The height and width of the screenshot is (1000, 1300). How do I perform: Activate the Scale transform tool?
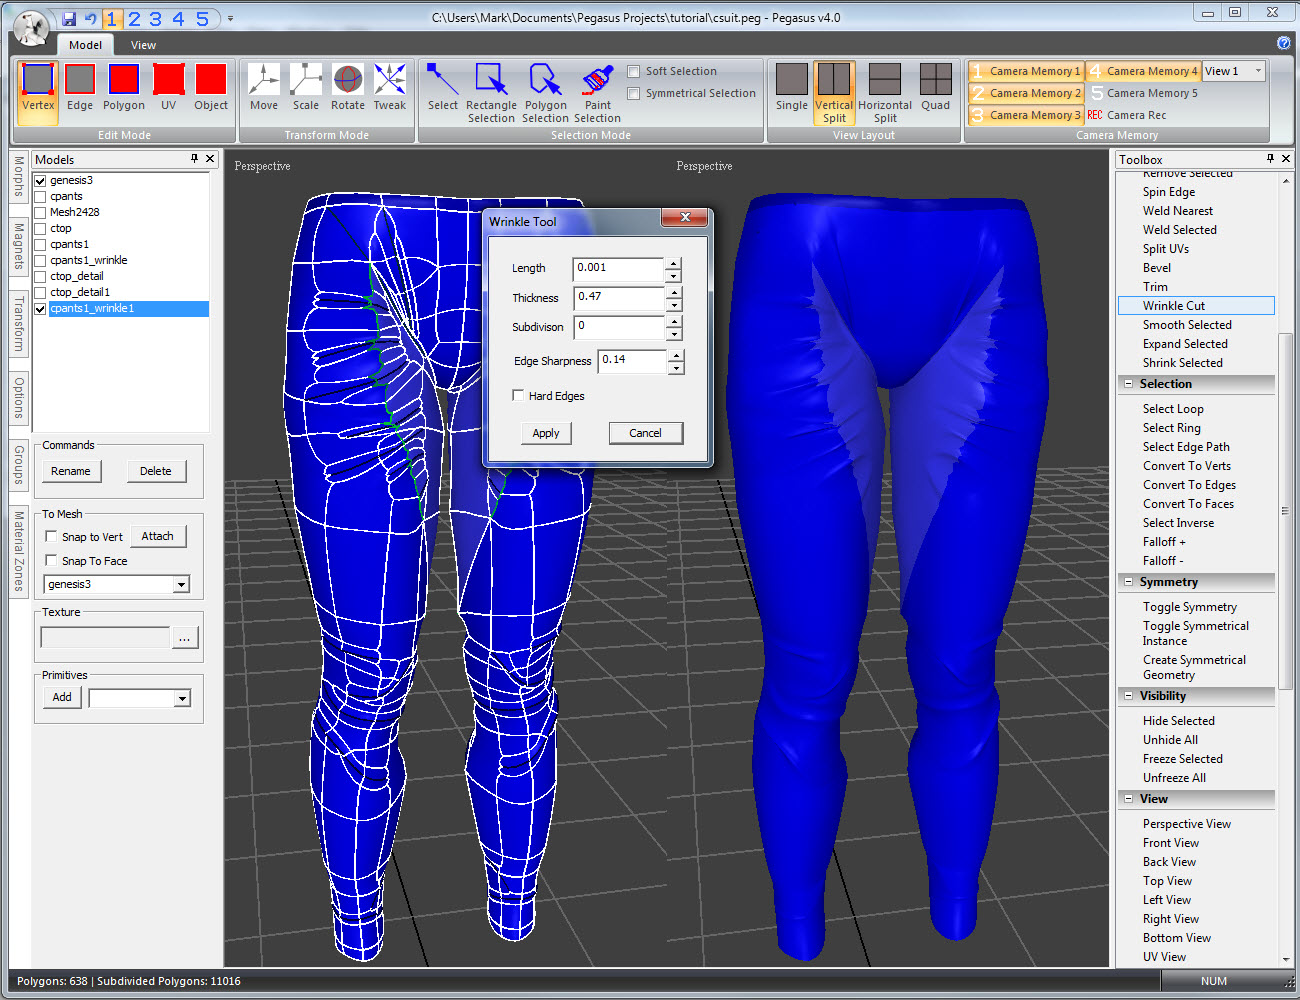pos(306,87)
